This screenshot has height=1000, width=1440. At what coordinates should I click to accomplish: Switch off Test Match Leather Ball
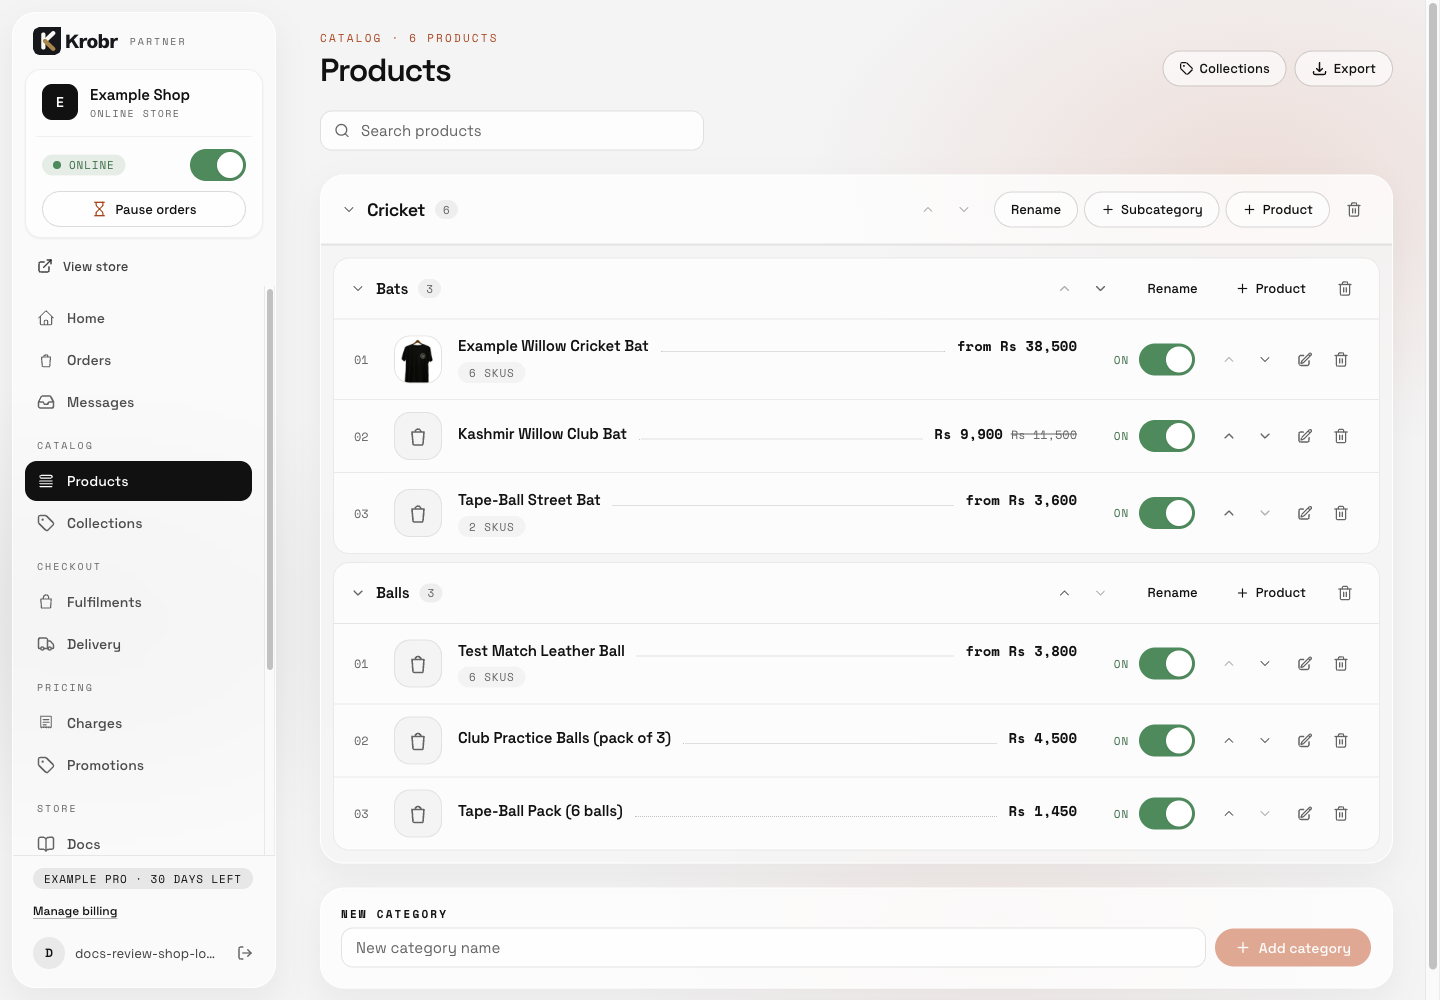coord(1167,664)
